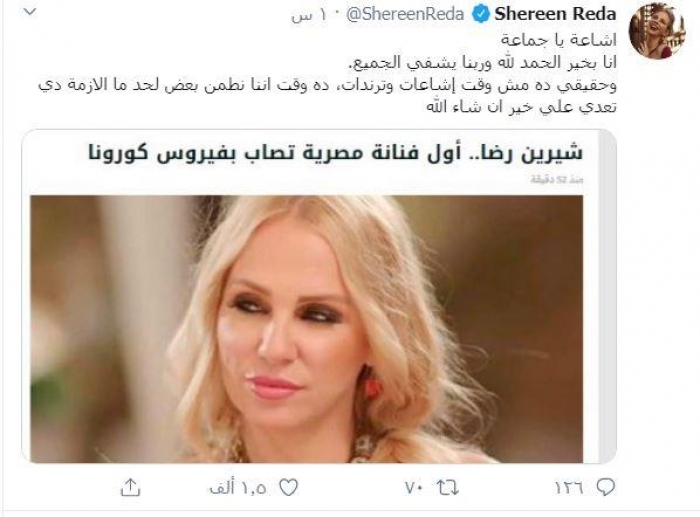Click the retweet count ٧٠

(414, 488)
